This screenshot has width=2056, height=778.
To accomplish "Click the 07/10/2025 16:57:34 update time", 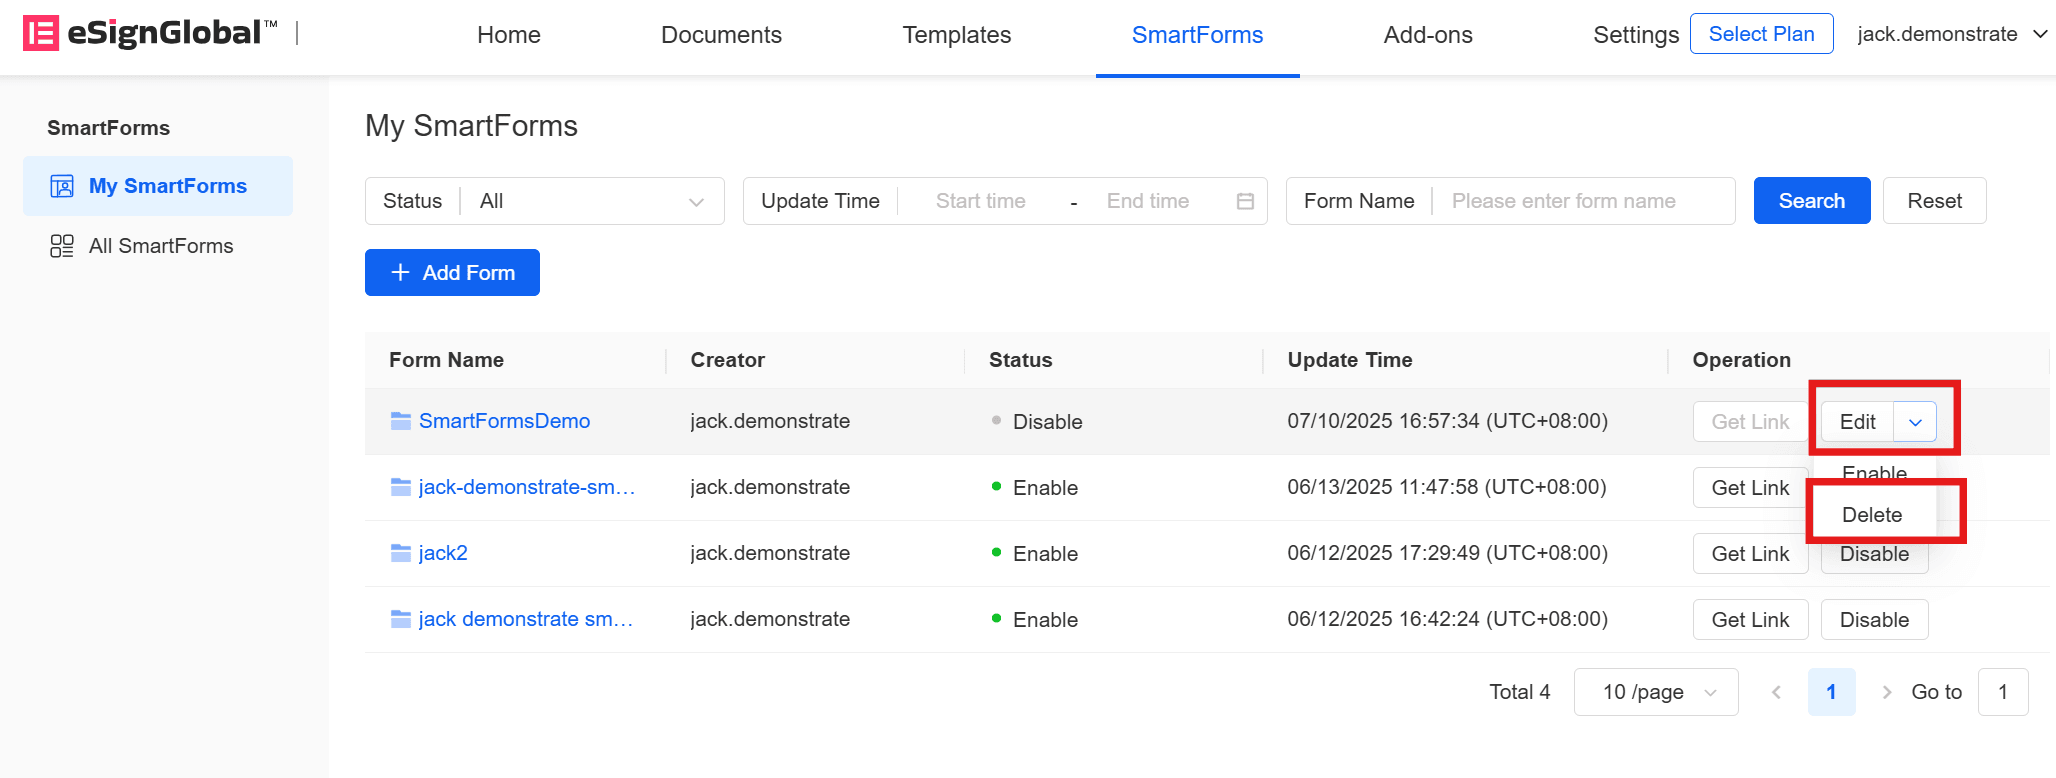I will [x=1447, y=421].
